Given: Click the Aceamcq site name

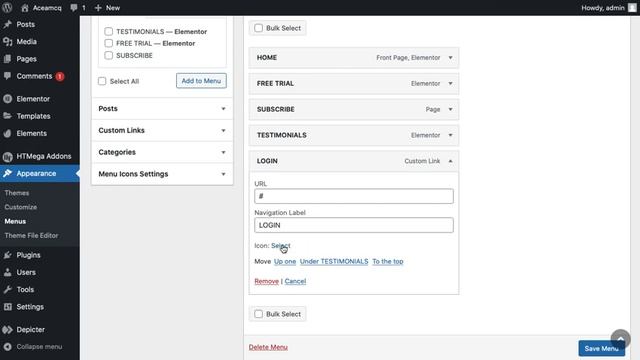Looking at the screenshot, I should [47, 8].
